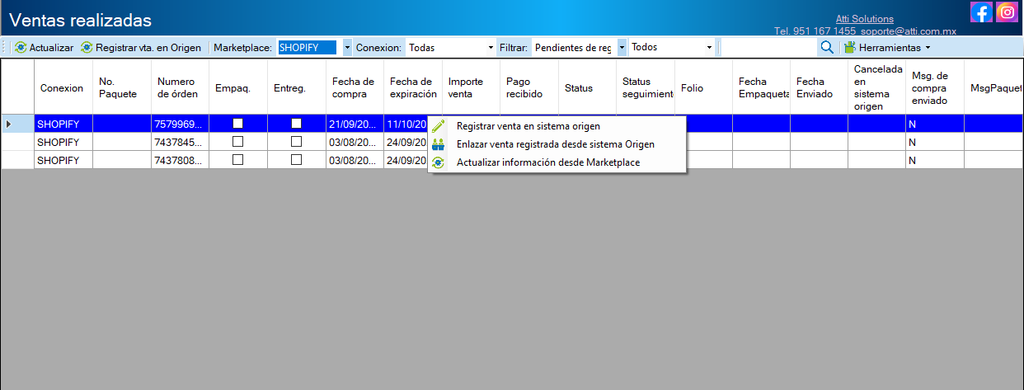Sort by Fecha de expiración header
This screenshot has width=1024, height=390.
pos(413,88)
